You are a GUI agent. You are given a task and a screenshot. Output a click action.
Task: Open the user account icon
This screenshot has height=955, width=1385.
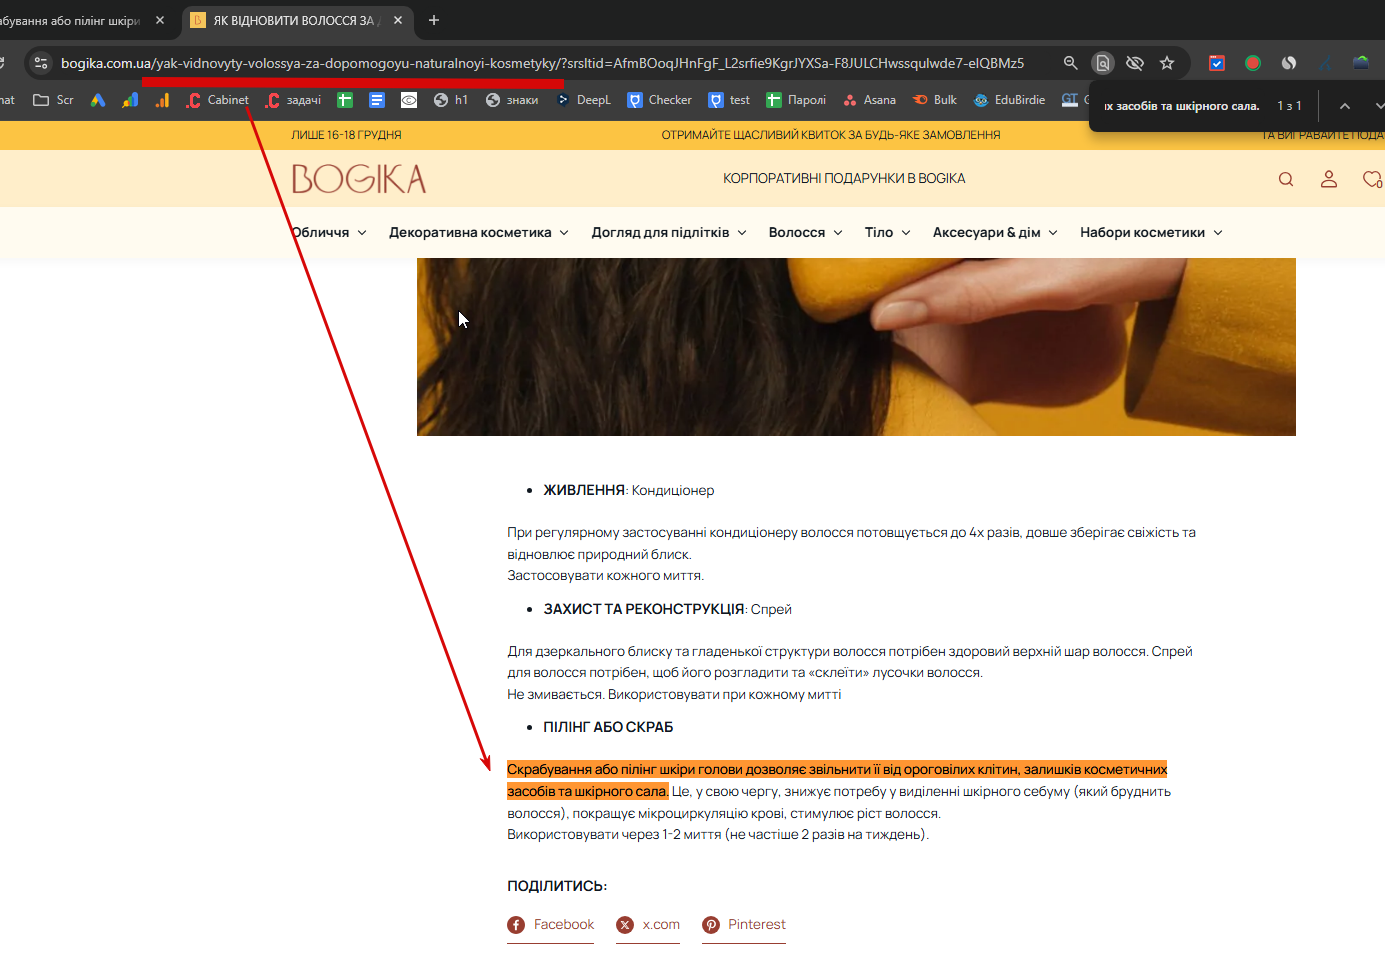tap(1329, 179)
